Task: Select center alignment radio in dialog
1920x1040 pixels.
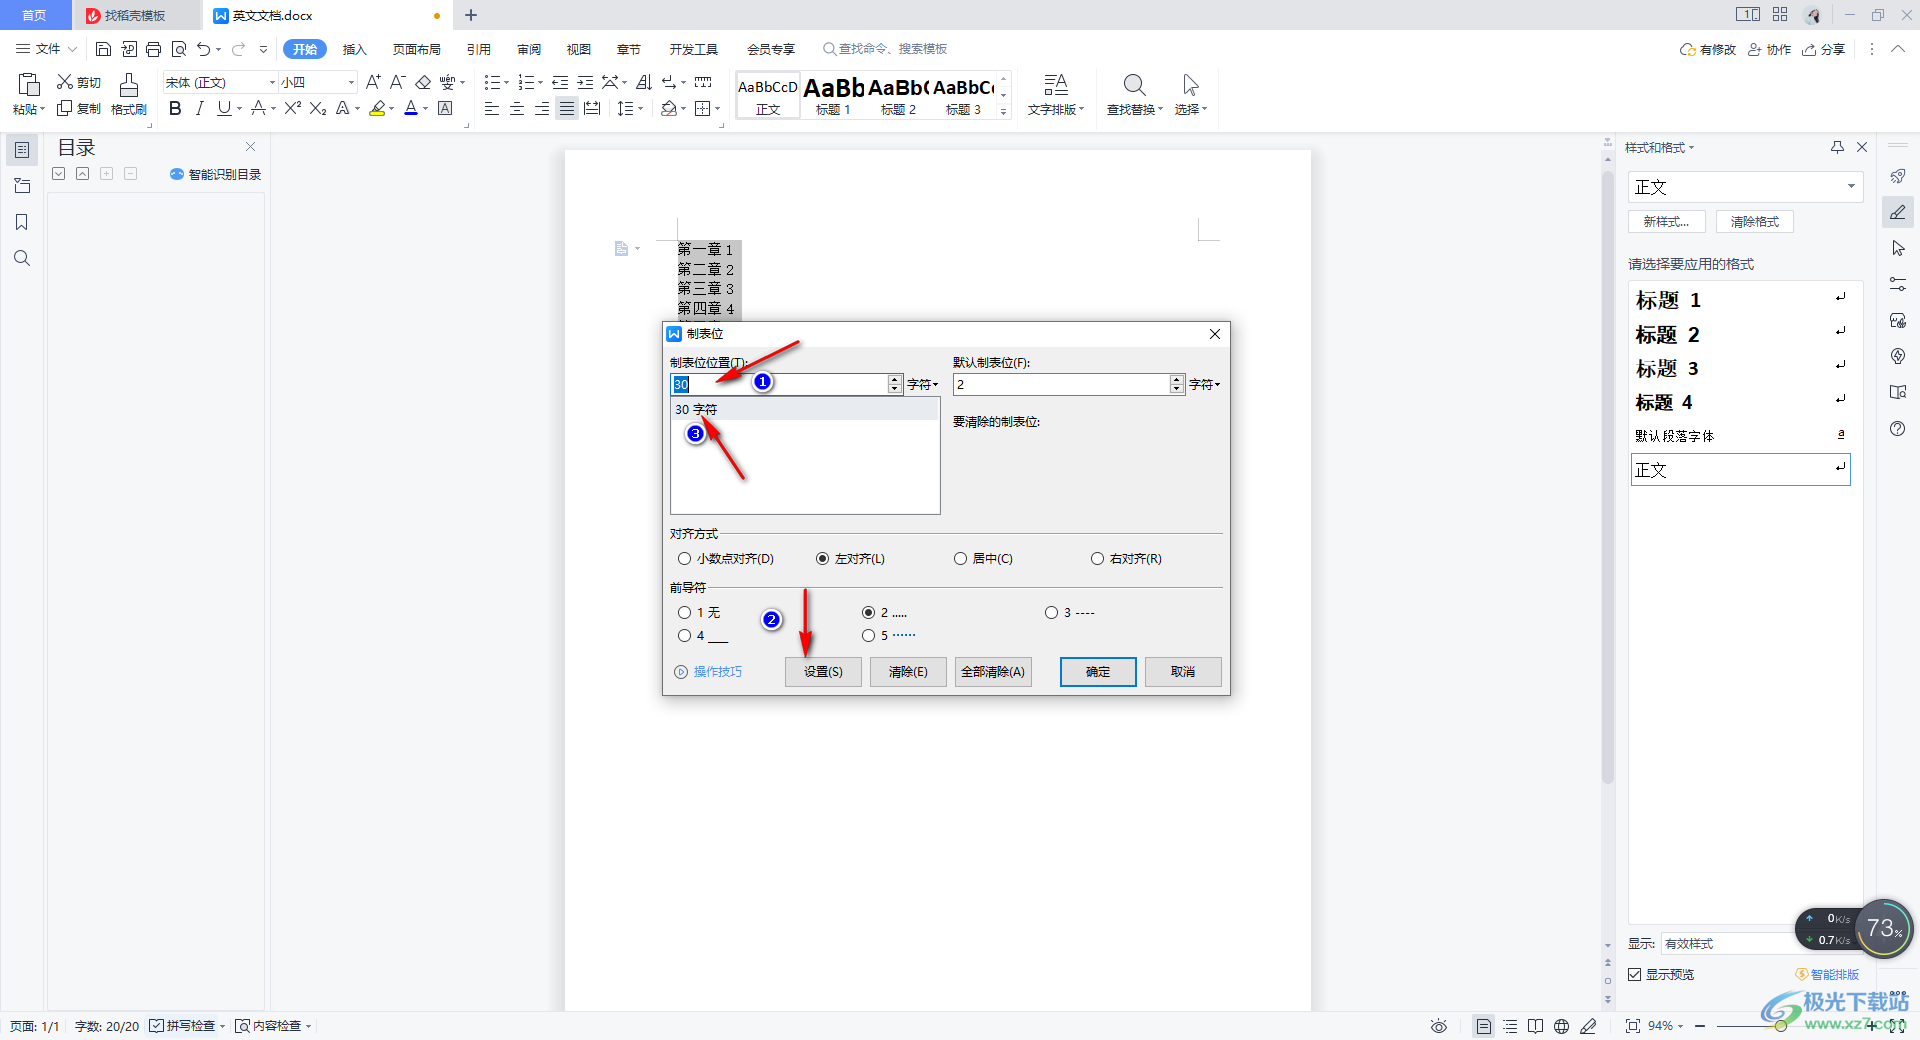Action: coord(960,559)
